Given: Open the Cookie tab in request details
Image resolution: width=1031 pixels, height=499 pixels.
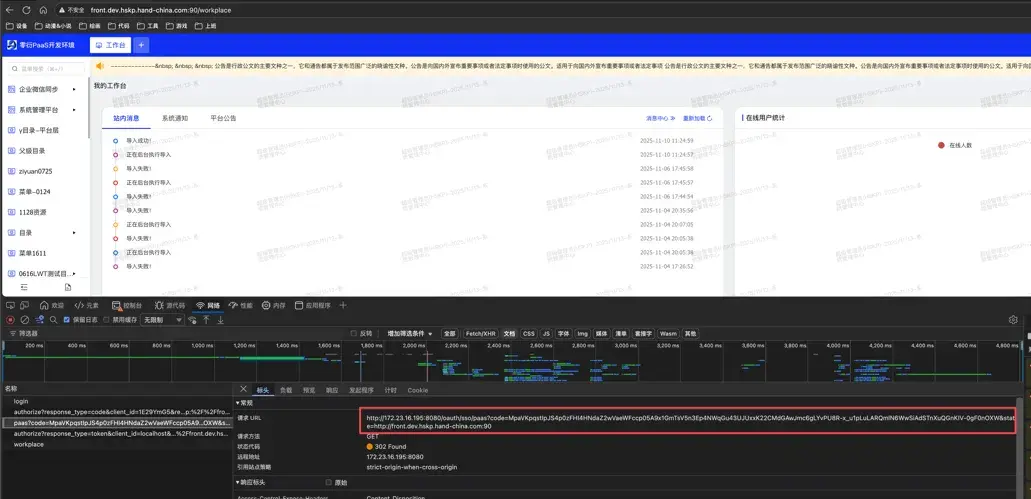Looking at the screenshot, I should 417,390.
